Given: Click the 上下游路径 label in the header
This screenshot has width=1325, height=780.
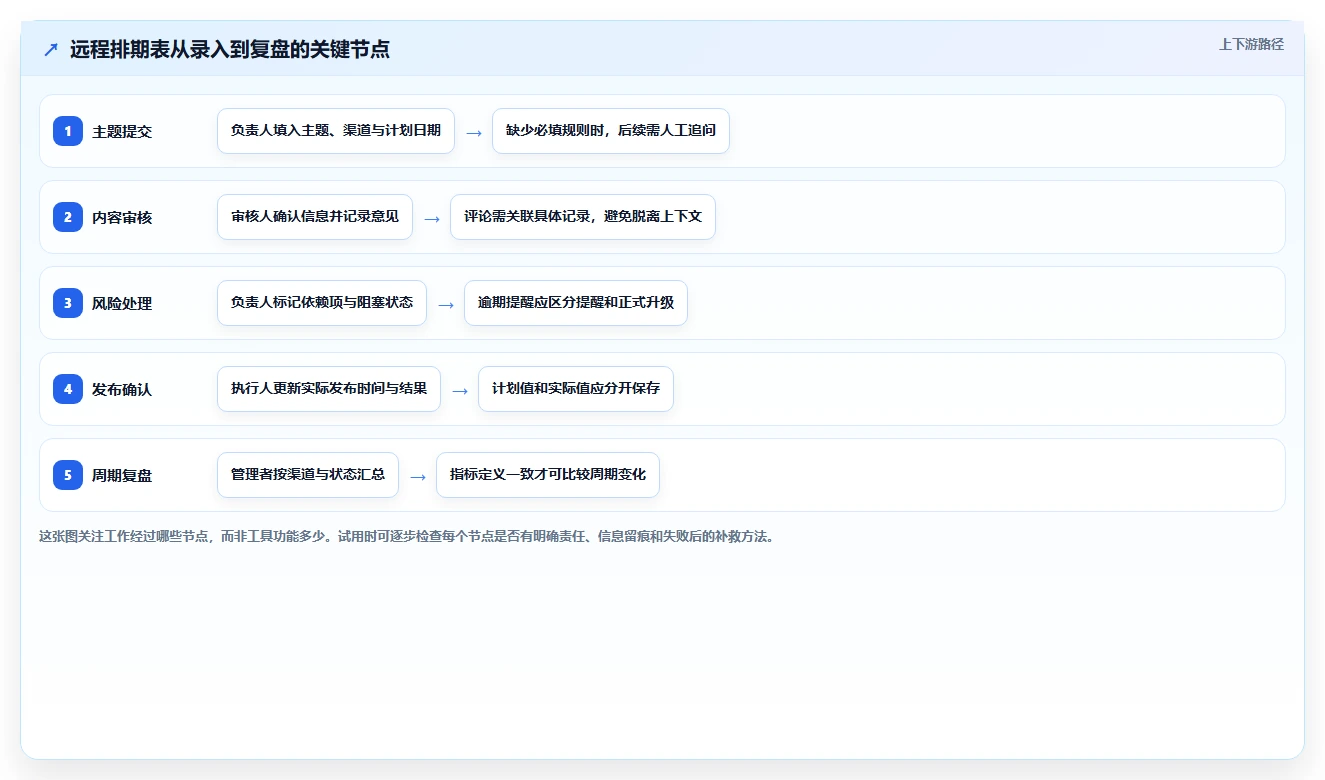Looking at the screenshot, I should 1251,44.
